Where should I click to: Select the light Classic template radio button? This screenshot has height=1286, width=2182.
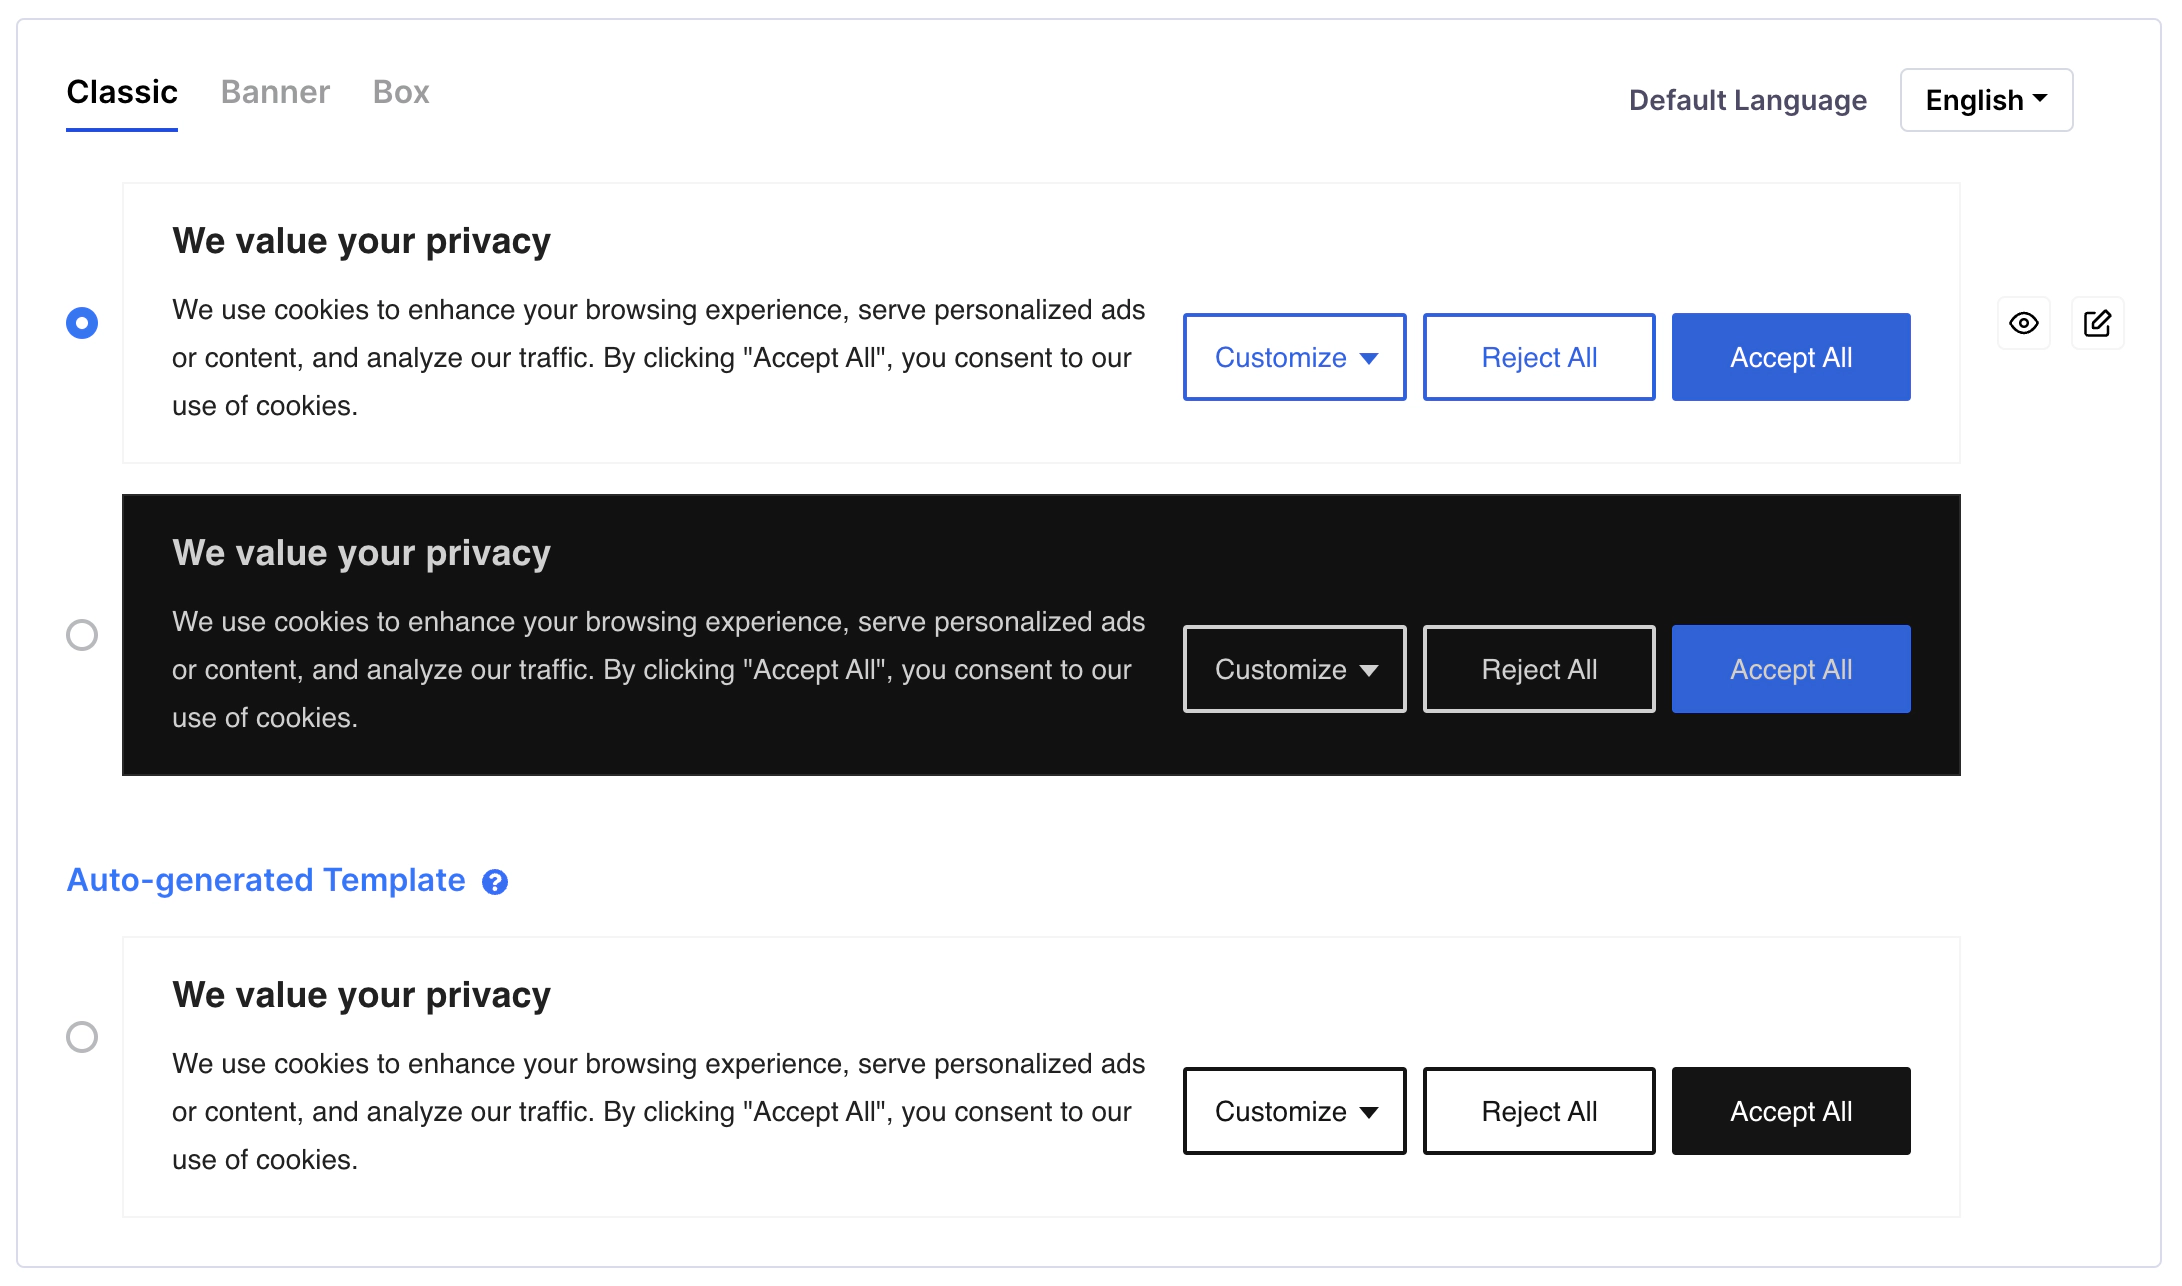coord(82,323)
